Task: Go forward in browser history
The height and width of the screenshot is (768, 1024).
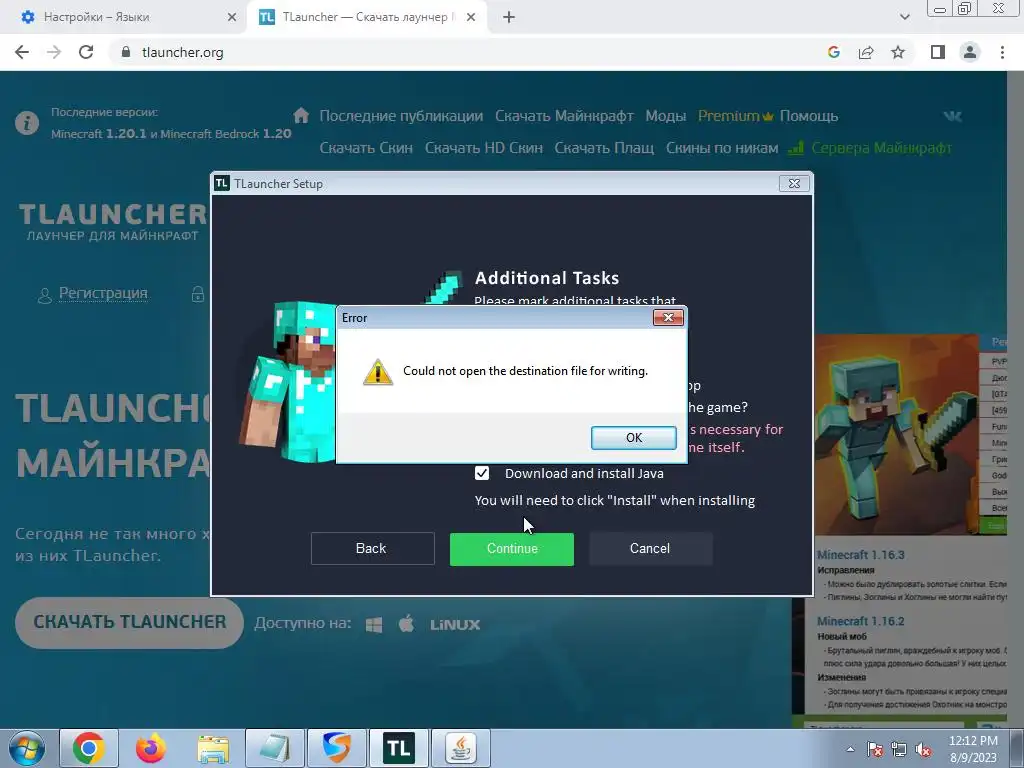Action: pyautogui.click(x=54, y=52)
